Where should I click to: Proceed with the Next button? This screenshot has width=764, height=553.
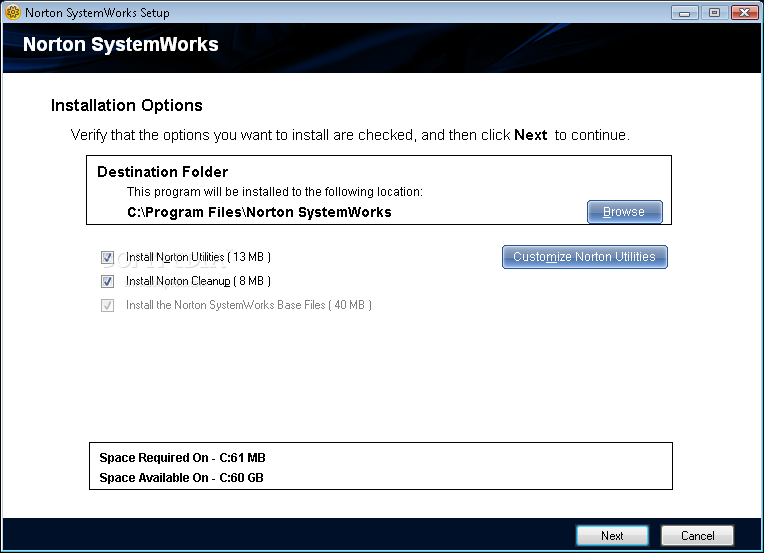click(x=612, y=535)
